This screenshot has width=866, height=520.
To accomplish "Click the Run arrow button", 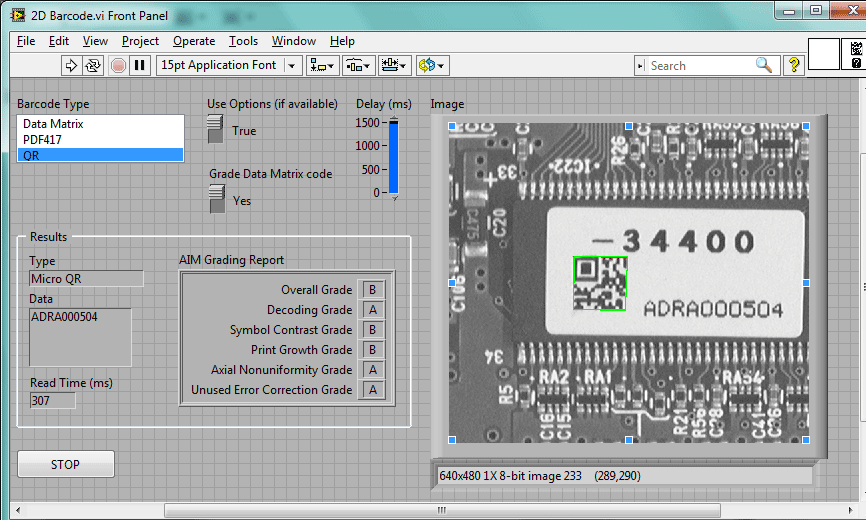I will pyautogui.click(x=71, y=65).
